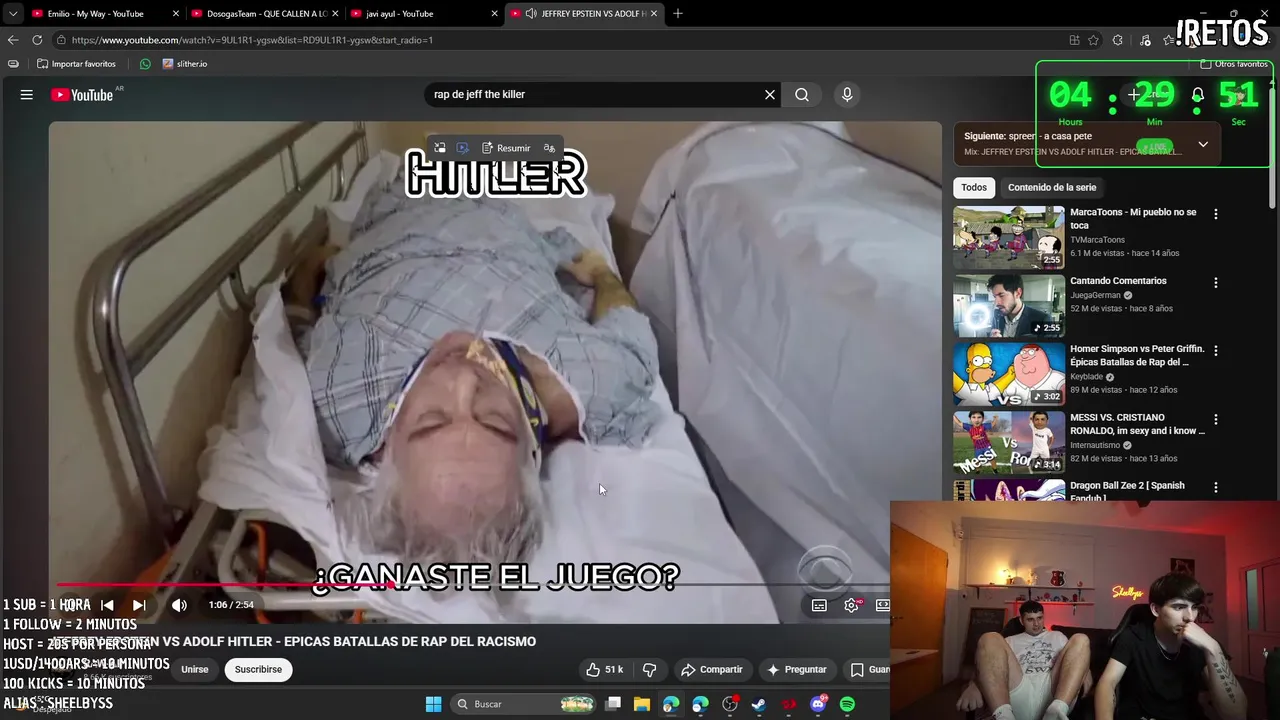Open the Importar favoritos bookmark

(x=76, y=64)
